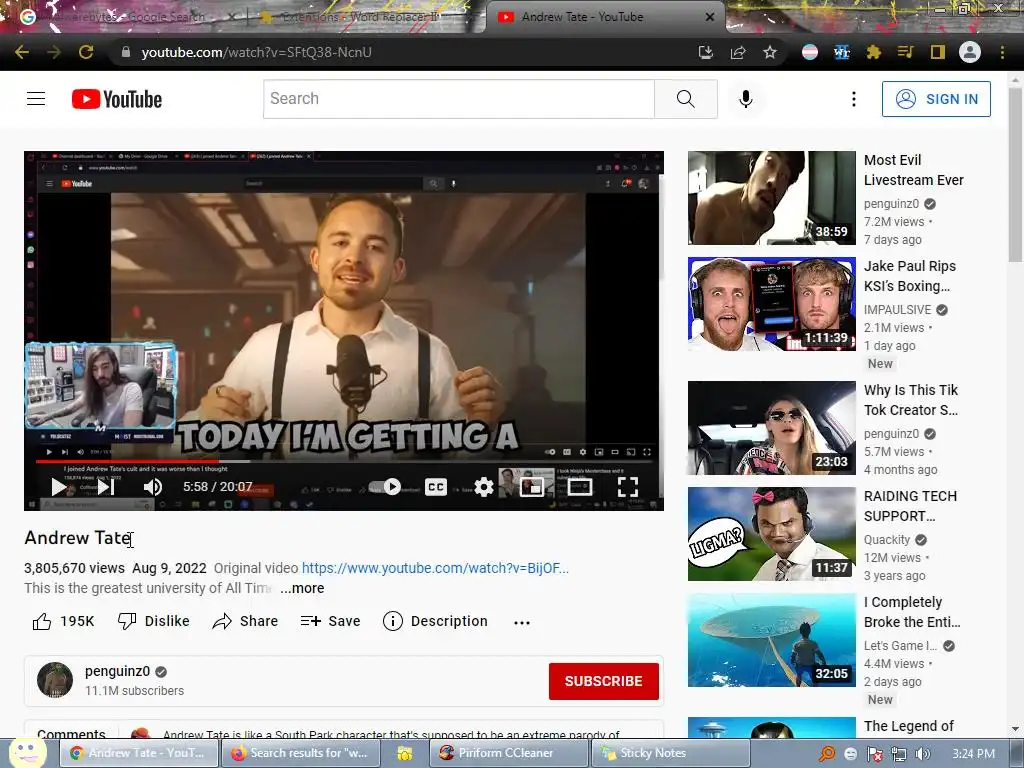Click the SIGN IN button

click(936, 99)
